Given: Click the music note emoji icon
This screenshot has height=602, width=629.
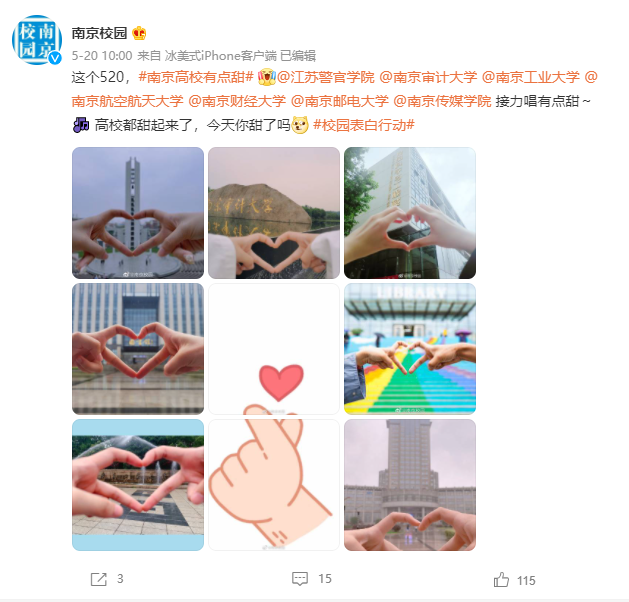Looking at the screenshot, I should click(x=81, y=125).
